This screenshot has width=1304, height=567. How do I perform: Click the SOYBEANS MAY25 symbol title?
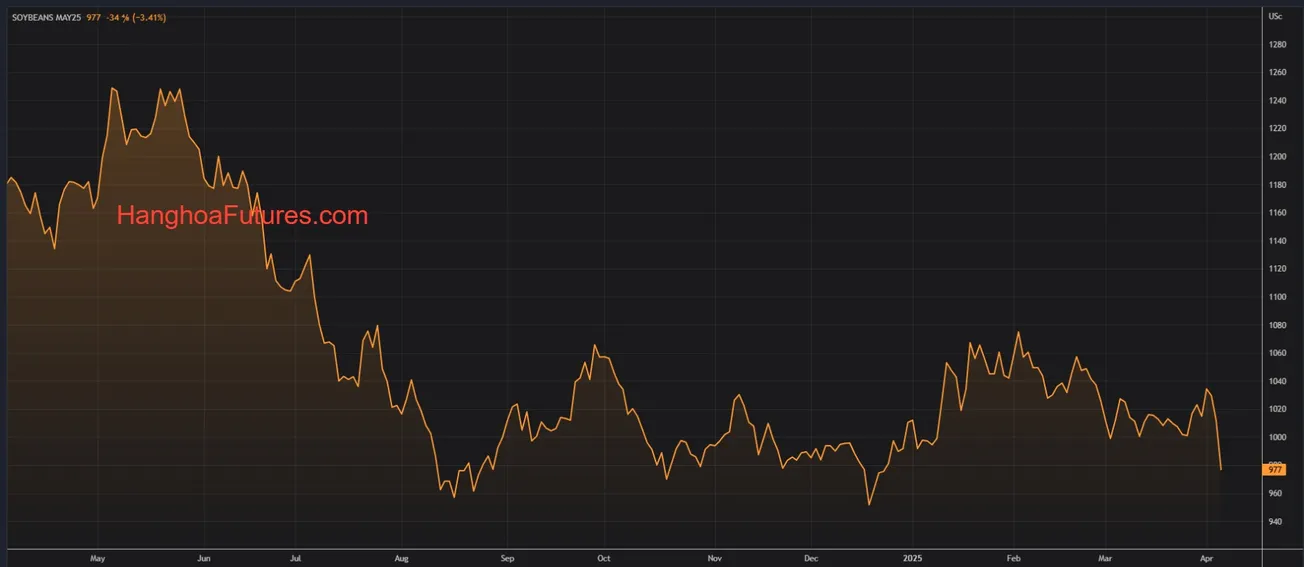click(x=47, y=18)
